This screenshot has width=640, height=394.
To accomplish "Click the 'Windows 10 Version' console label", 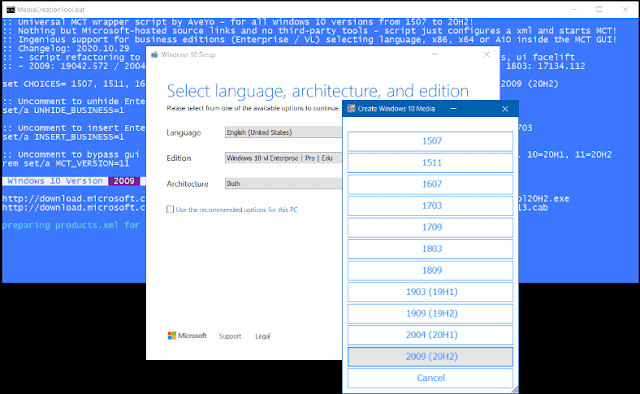I will (55, 181).
